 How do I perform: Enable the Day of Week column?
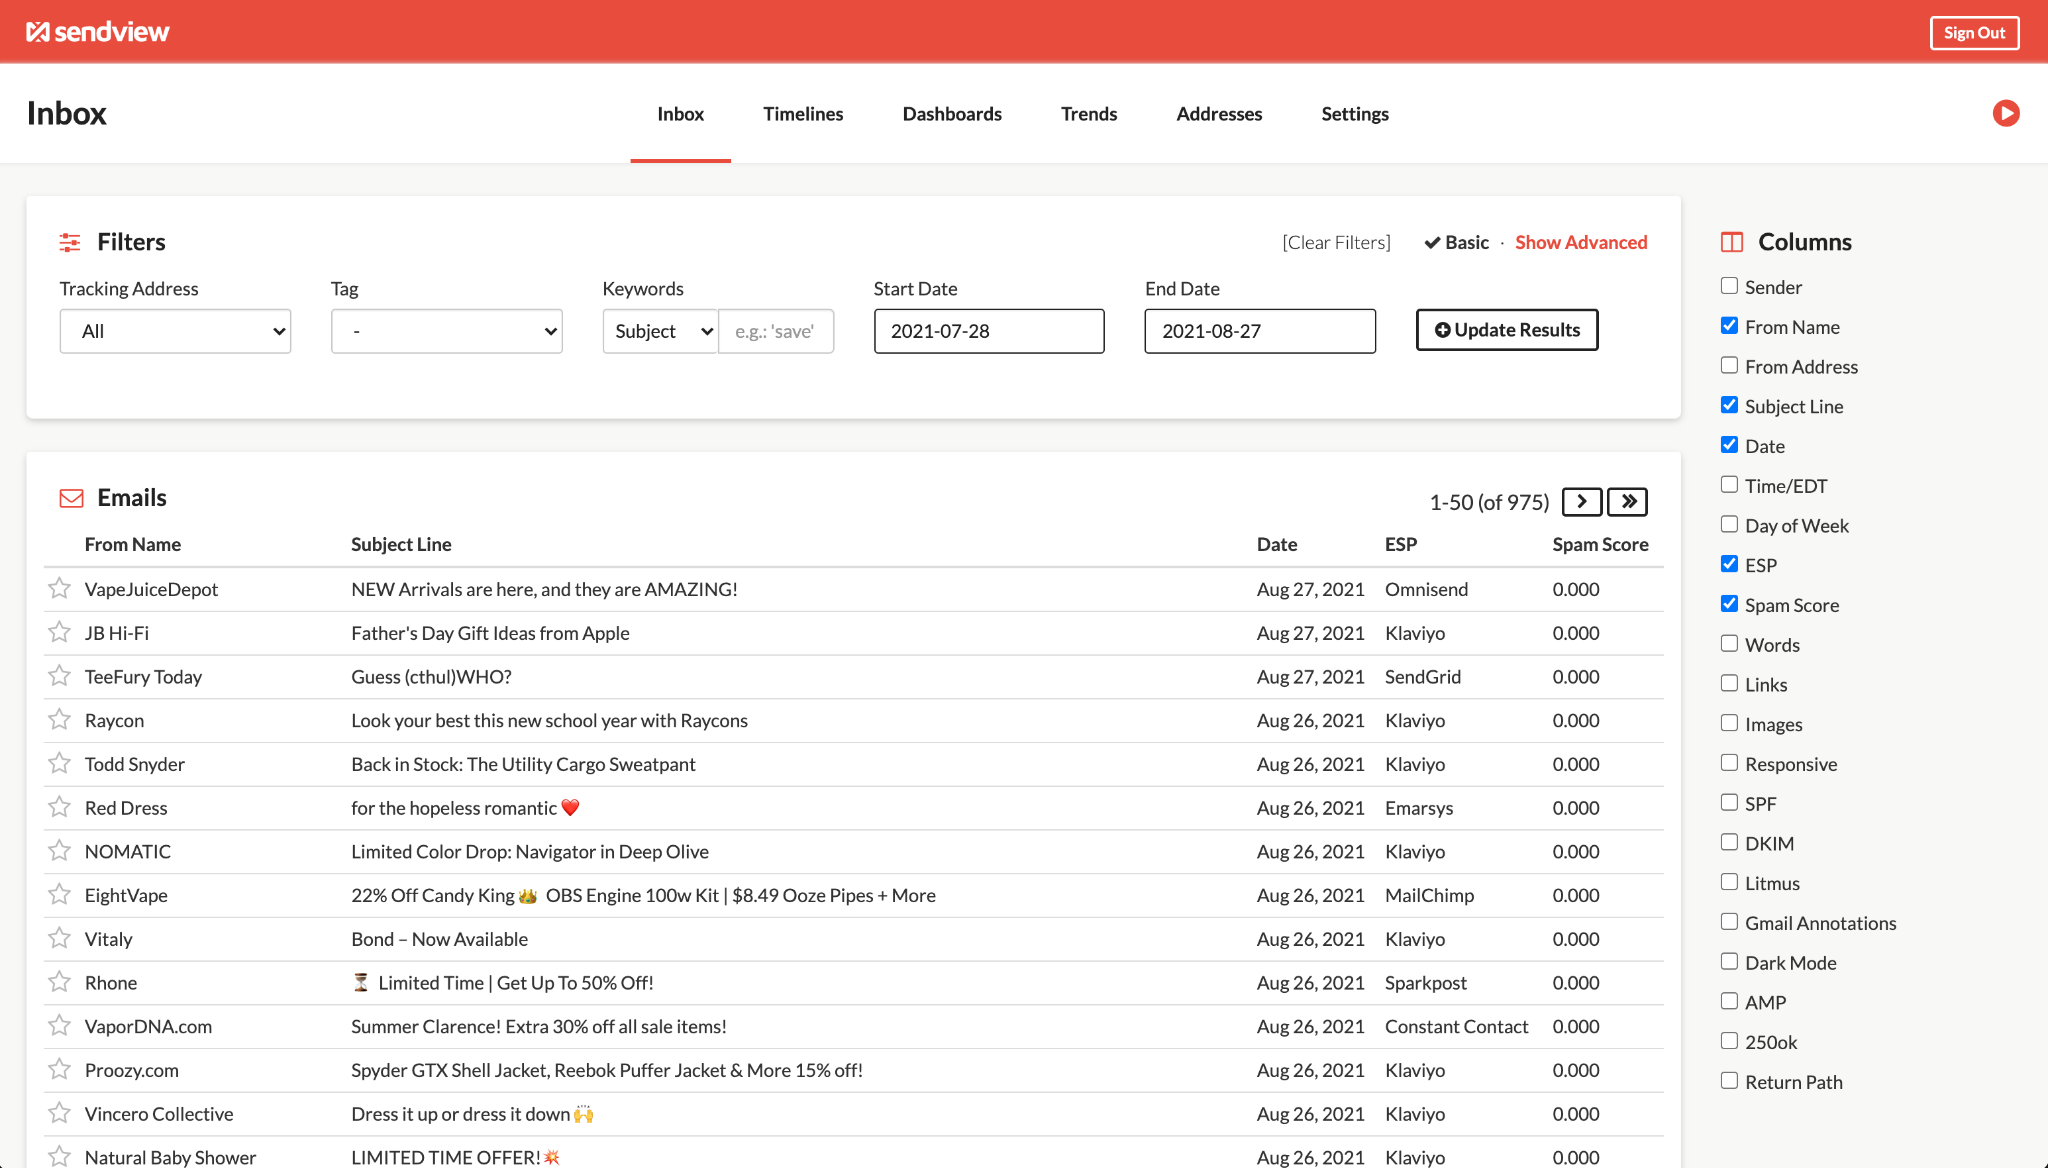[x=1729, y=524]
